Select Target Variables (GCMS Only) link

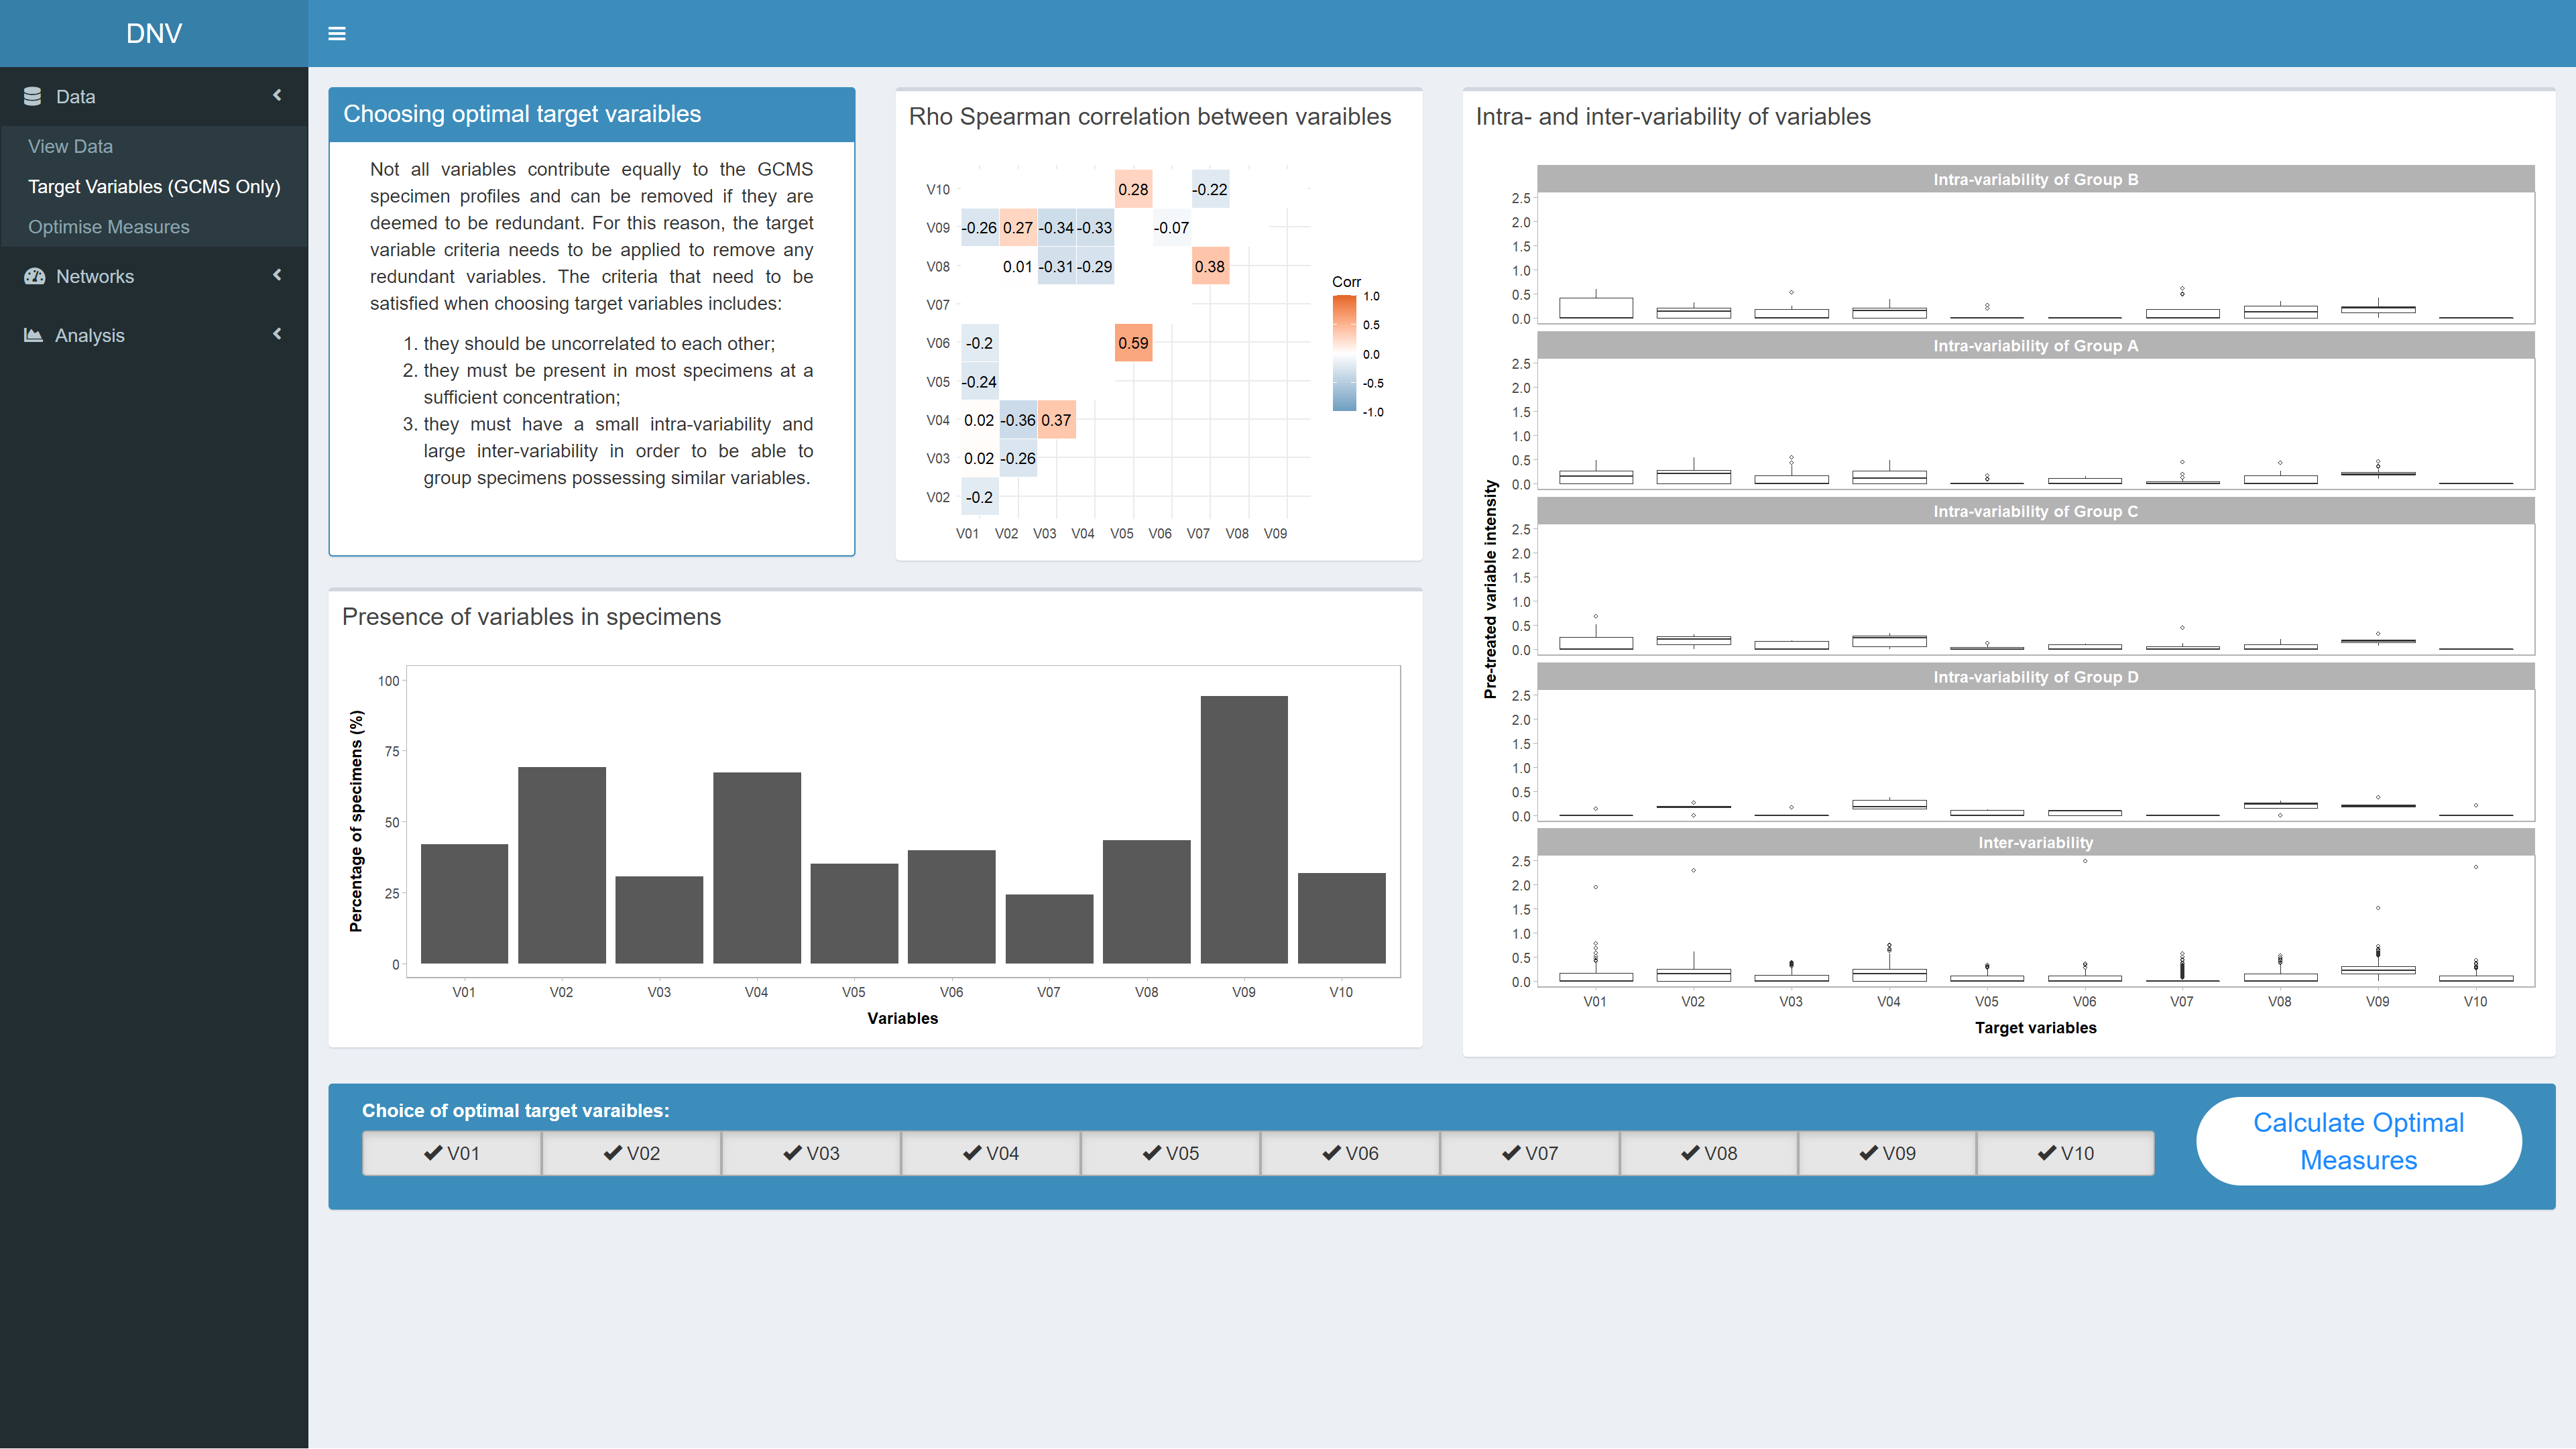pos(154,187)
